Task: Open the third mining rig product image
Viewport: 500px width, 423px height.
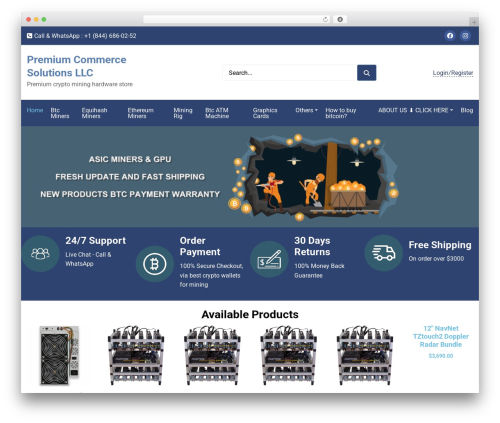Action: [288, 355]
